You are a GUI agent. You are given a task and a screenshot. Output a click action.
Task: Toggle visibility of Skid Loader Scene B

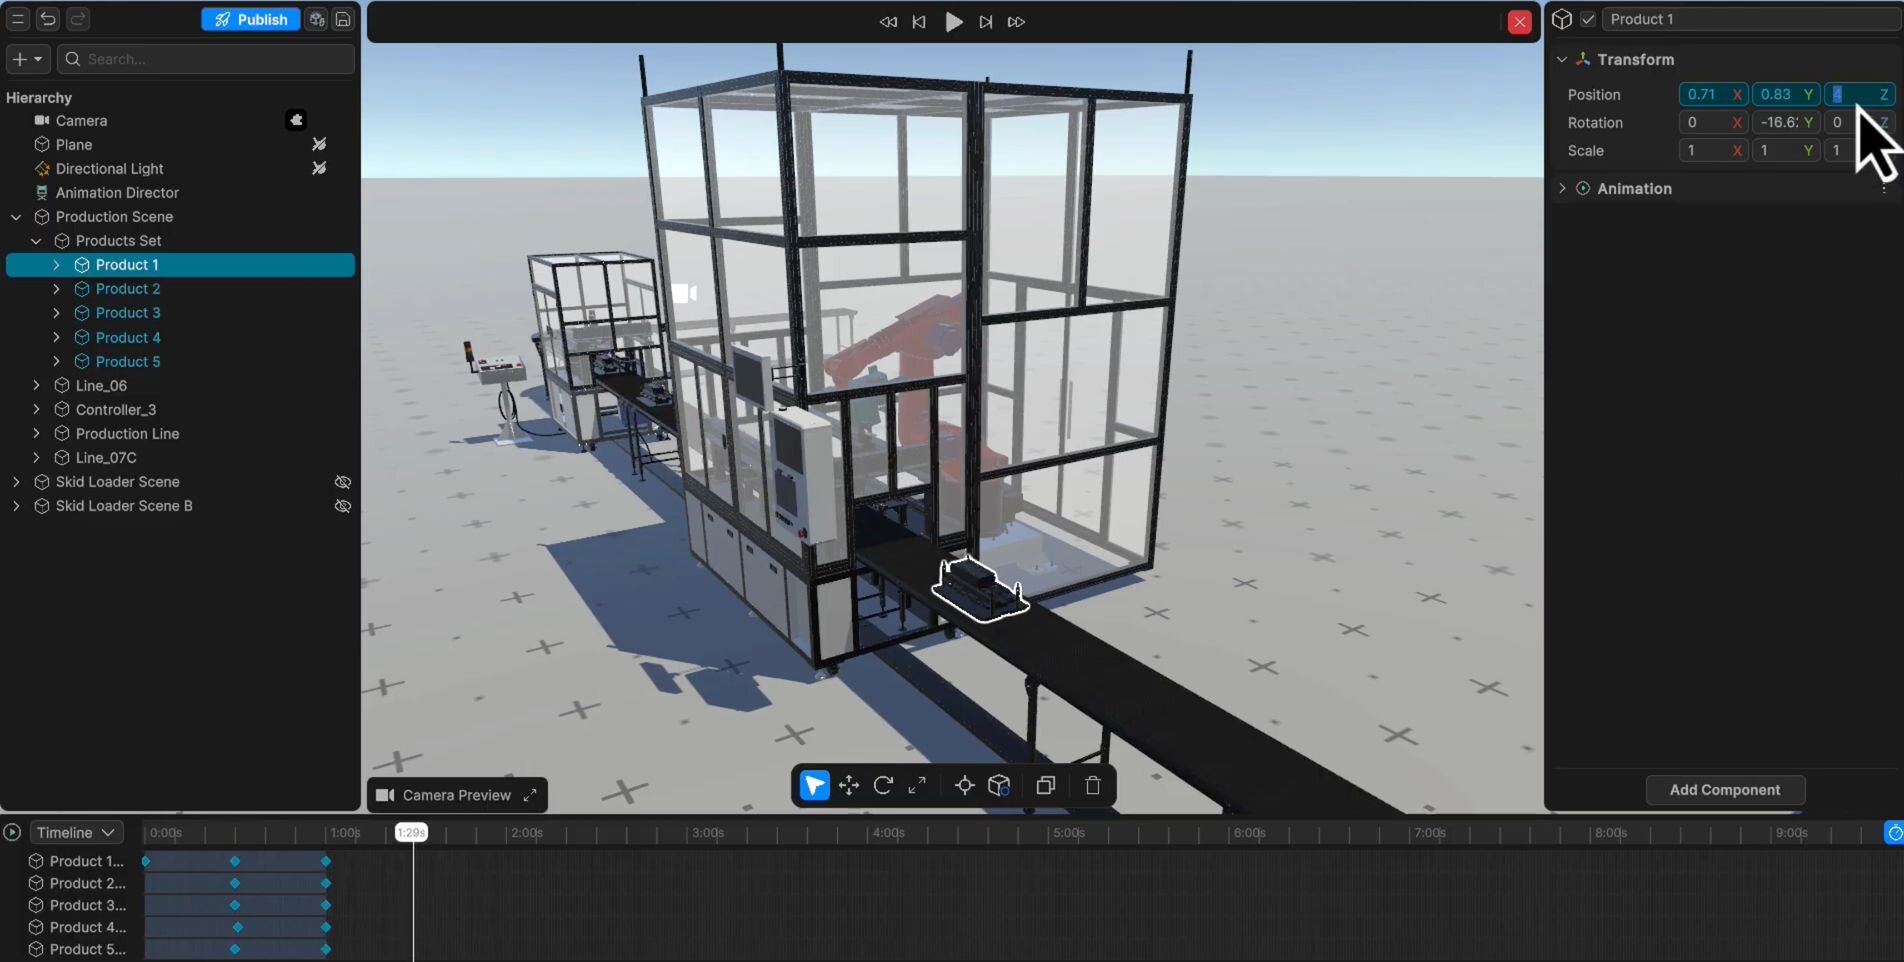(343, 506)
